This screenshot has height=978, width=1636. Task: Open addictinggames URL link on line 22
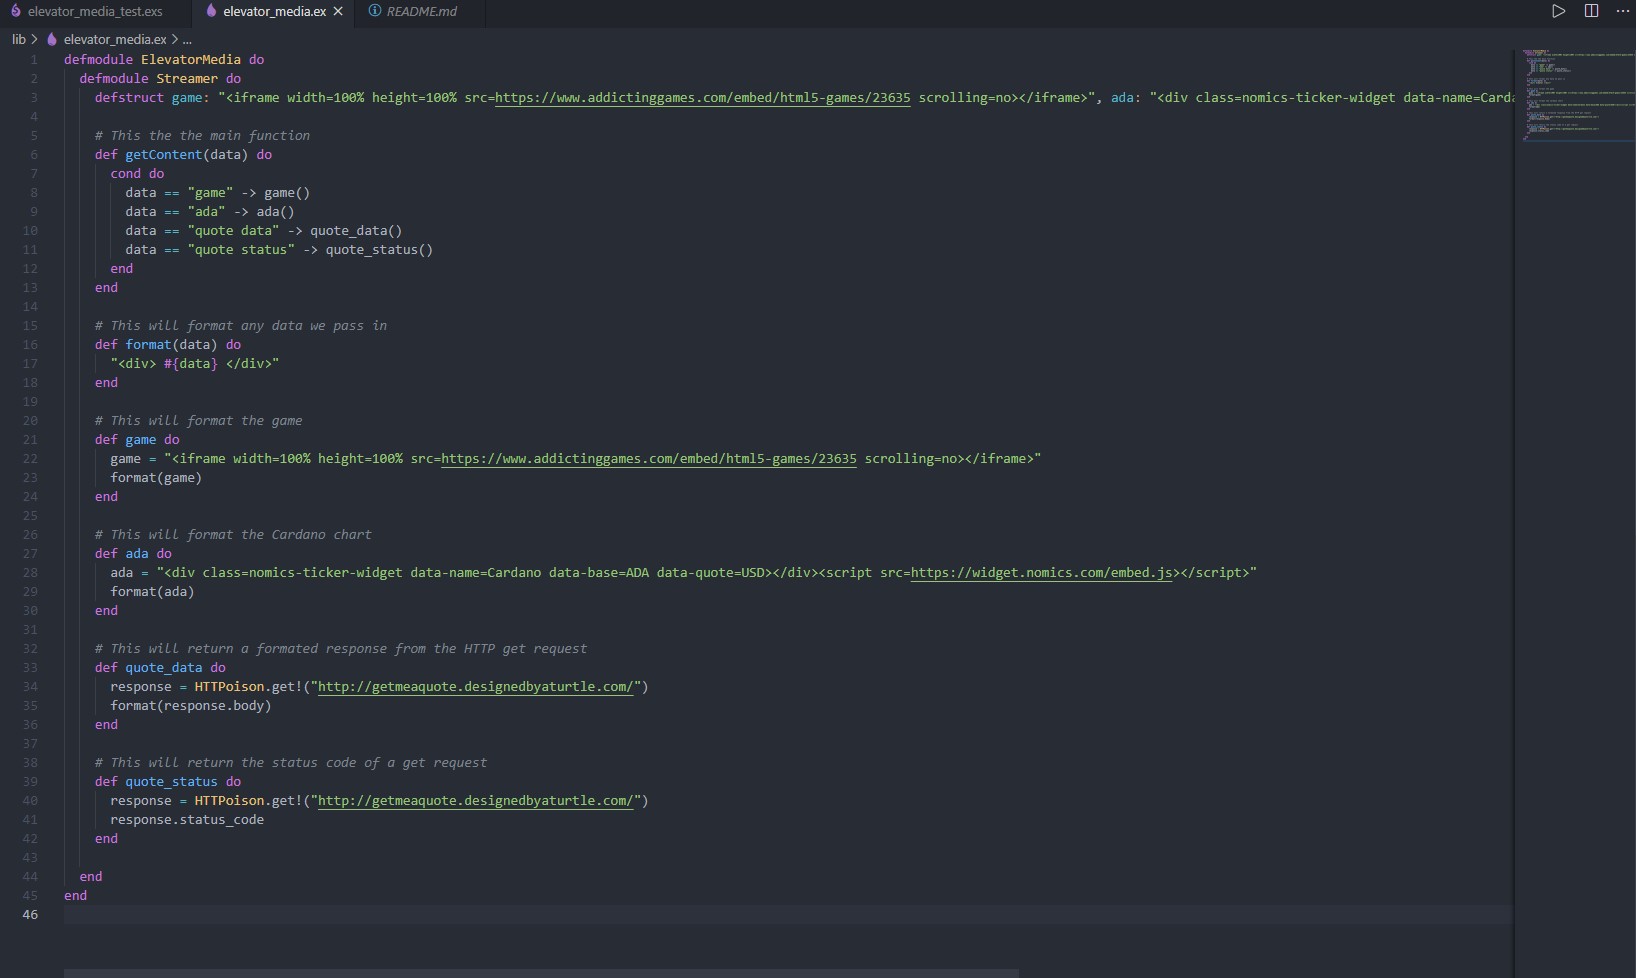[x=648, y=459]
